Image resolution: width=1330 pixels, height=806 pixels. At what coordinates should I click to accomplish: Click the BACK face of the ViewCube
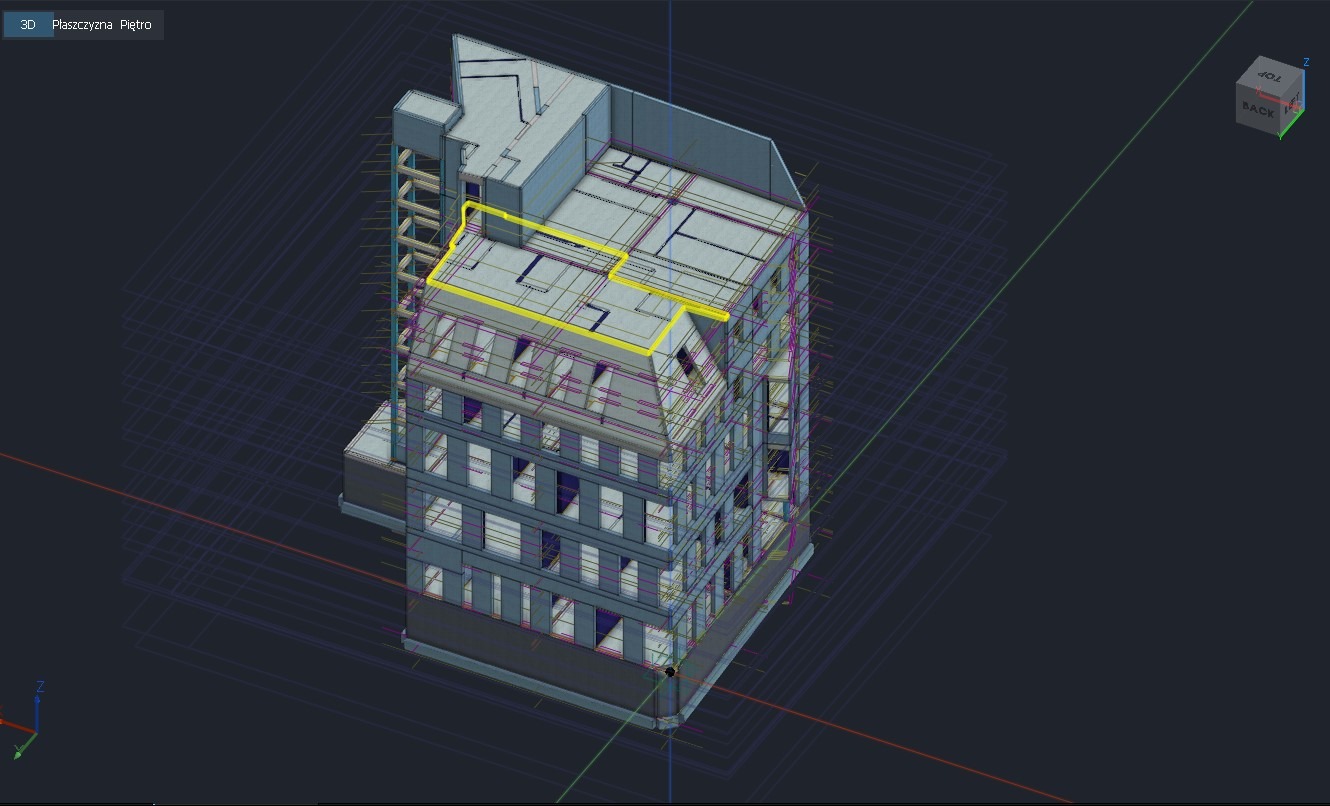(x=1258, y=110)
